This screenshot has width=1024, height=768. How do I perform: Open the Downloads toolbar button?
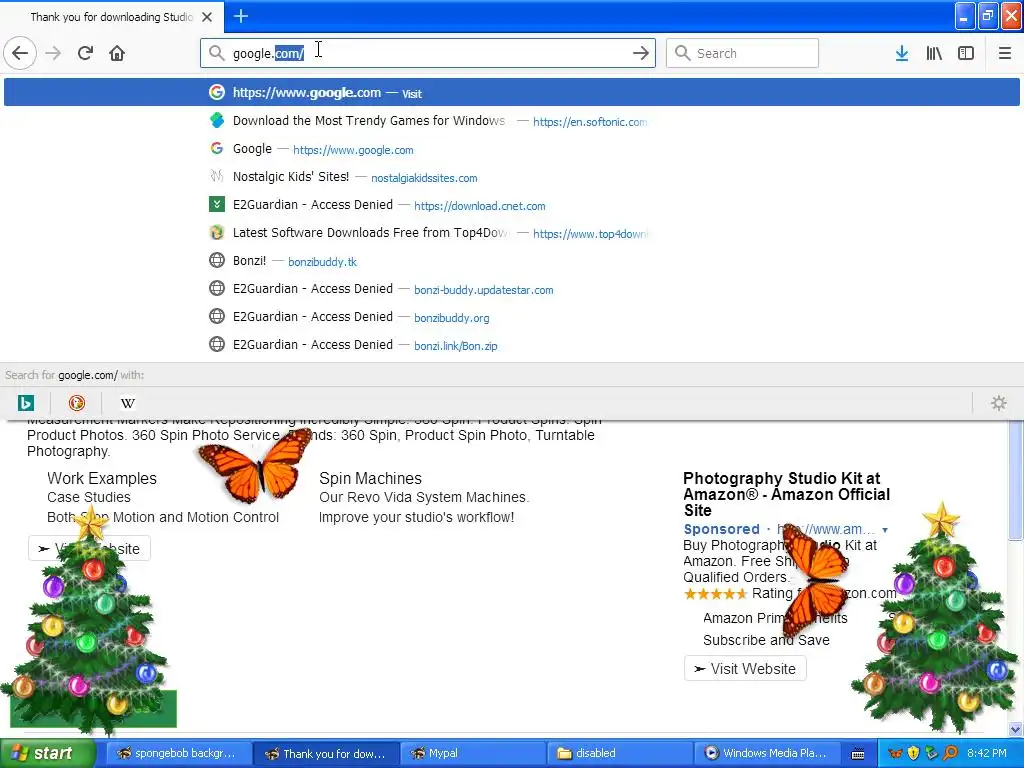(902, 53)
